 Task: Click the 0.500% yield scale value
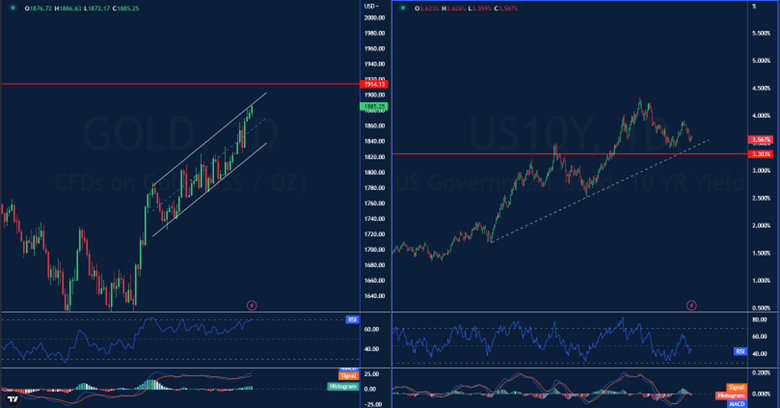(x=761, y=308)
